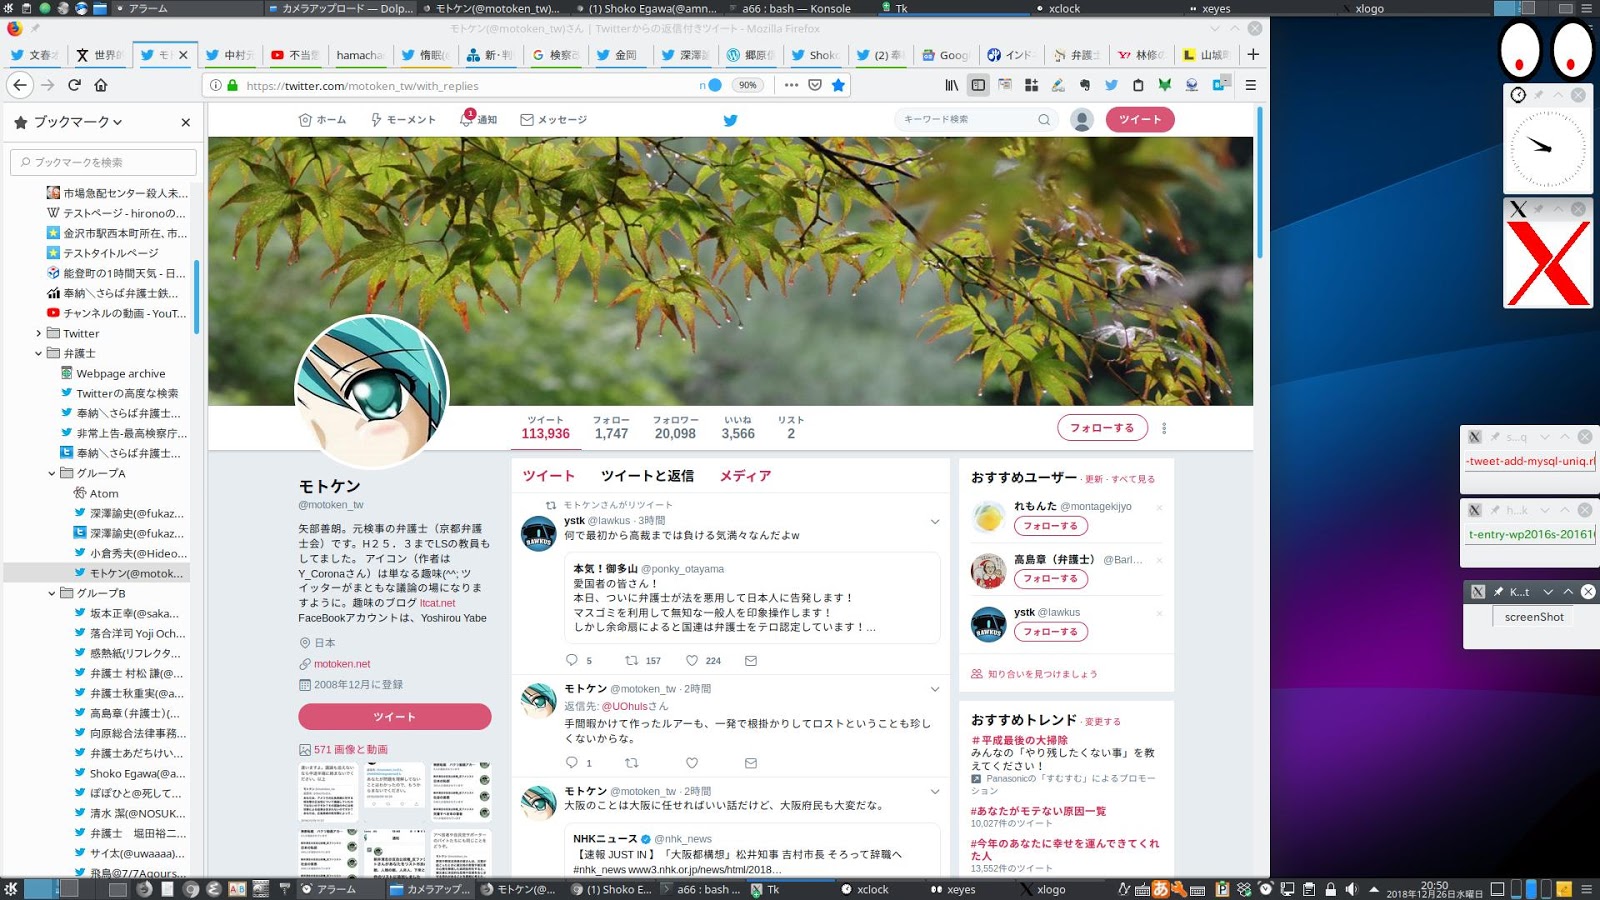Expand the Twitter bookmark folder

[39, 333]
